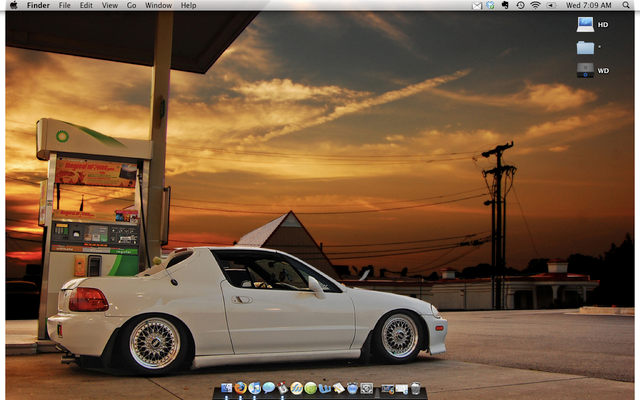Expand the View menu
The height and width of the screenshot is (400, 640).
pos(110,5)
